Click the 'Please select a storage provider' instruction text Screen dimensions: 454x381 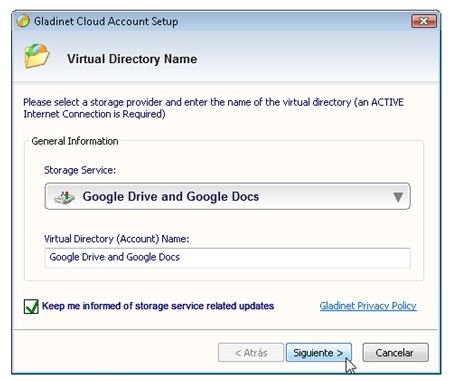pos(213,108)
